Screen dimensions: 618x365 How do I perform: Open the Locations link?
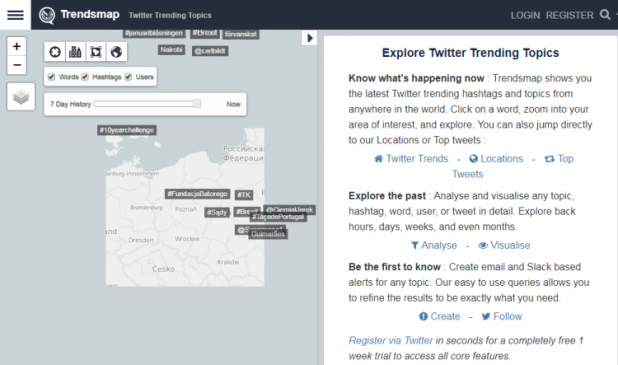(x=496, y=158)
